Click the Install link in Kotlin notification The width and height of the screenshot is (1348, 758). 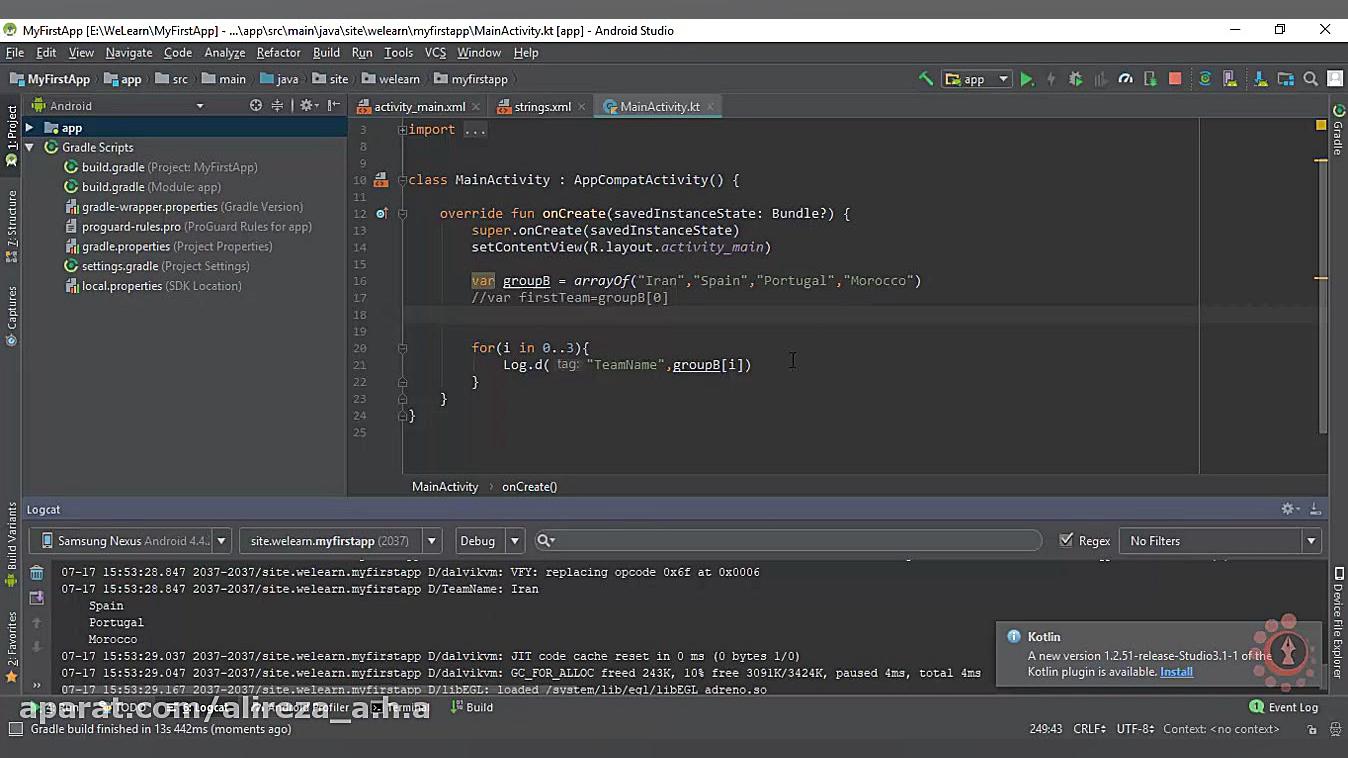1176,672
